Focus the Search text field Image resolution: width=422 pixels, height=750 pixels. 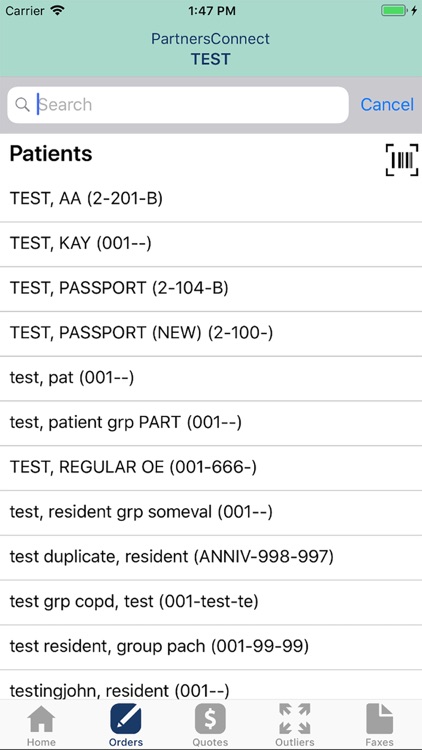178,105
